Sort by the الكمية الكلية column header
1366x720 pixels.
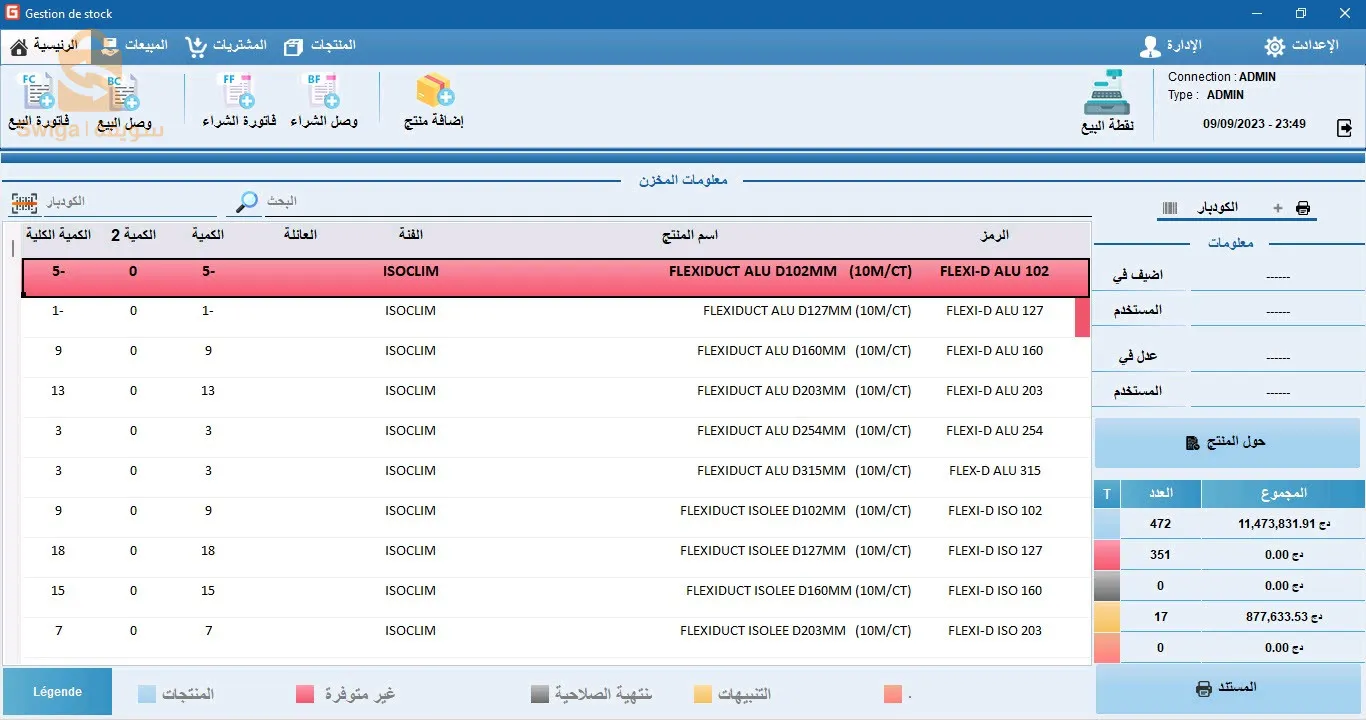(x=58, y=235)
